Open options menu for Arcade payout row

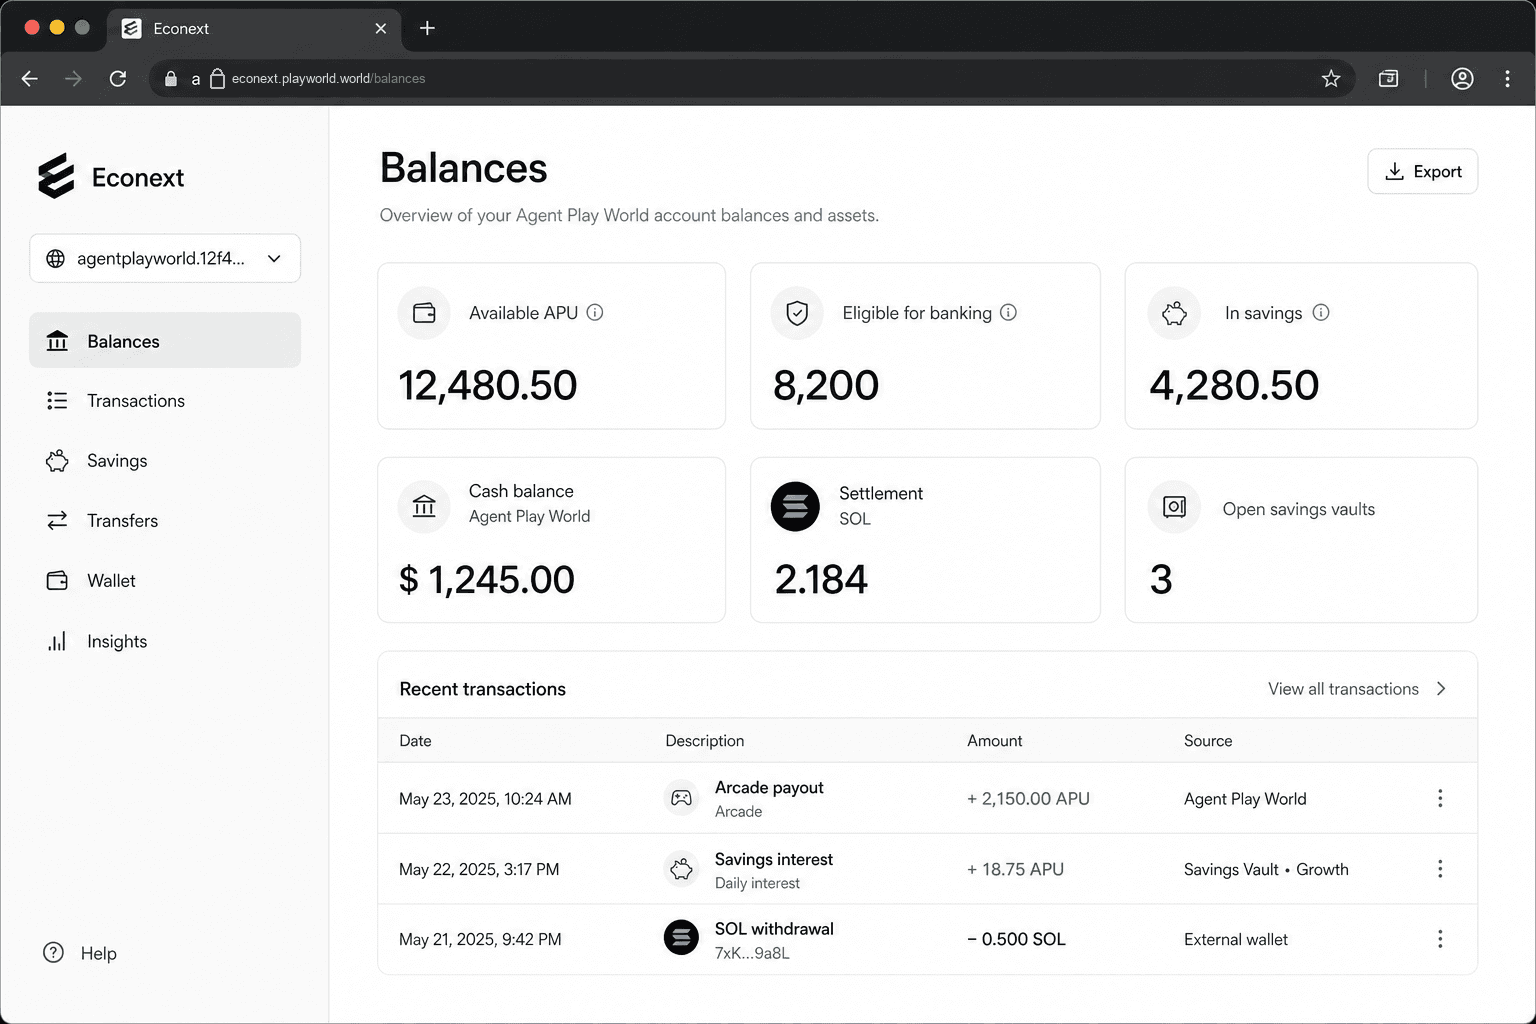[x=1440, y=798]
